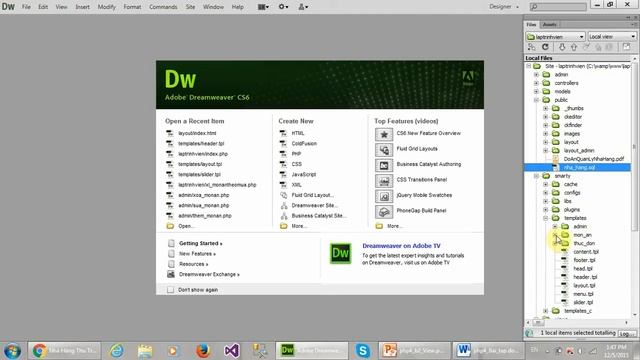Open the Modify menu
Viewport: 640px width, 360px height.
point(107,7)
